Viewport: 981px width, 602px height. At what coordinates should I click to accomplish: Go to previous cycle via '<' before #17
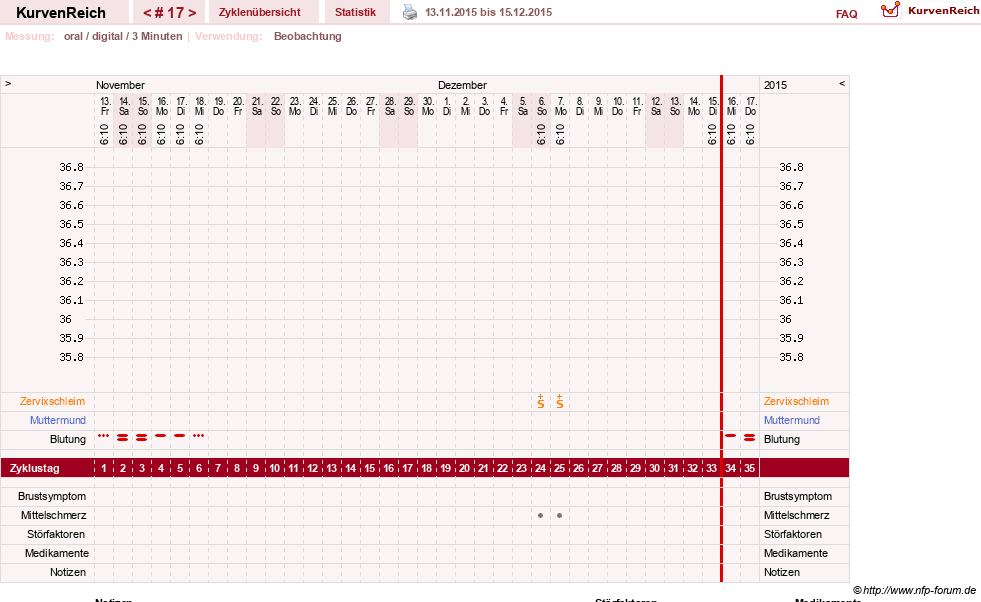(147, 13)
